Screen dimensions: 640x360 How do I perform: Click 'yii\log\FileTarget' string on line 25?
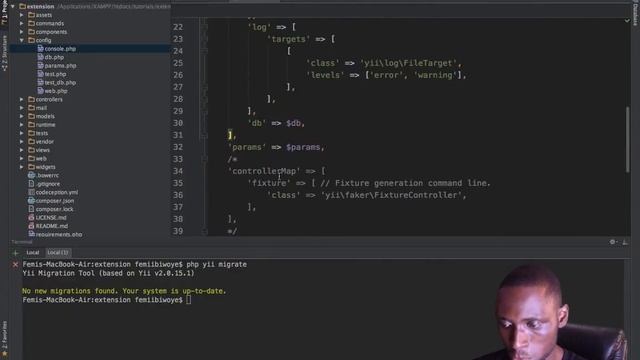tap(409, 63)
